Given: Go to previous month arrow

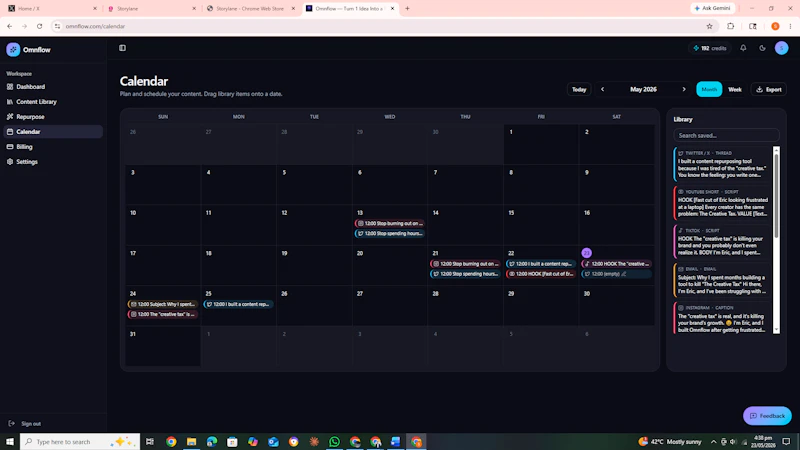Looking at the screenshot, I should pyautogui.click(x=603, y=89).
